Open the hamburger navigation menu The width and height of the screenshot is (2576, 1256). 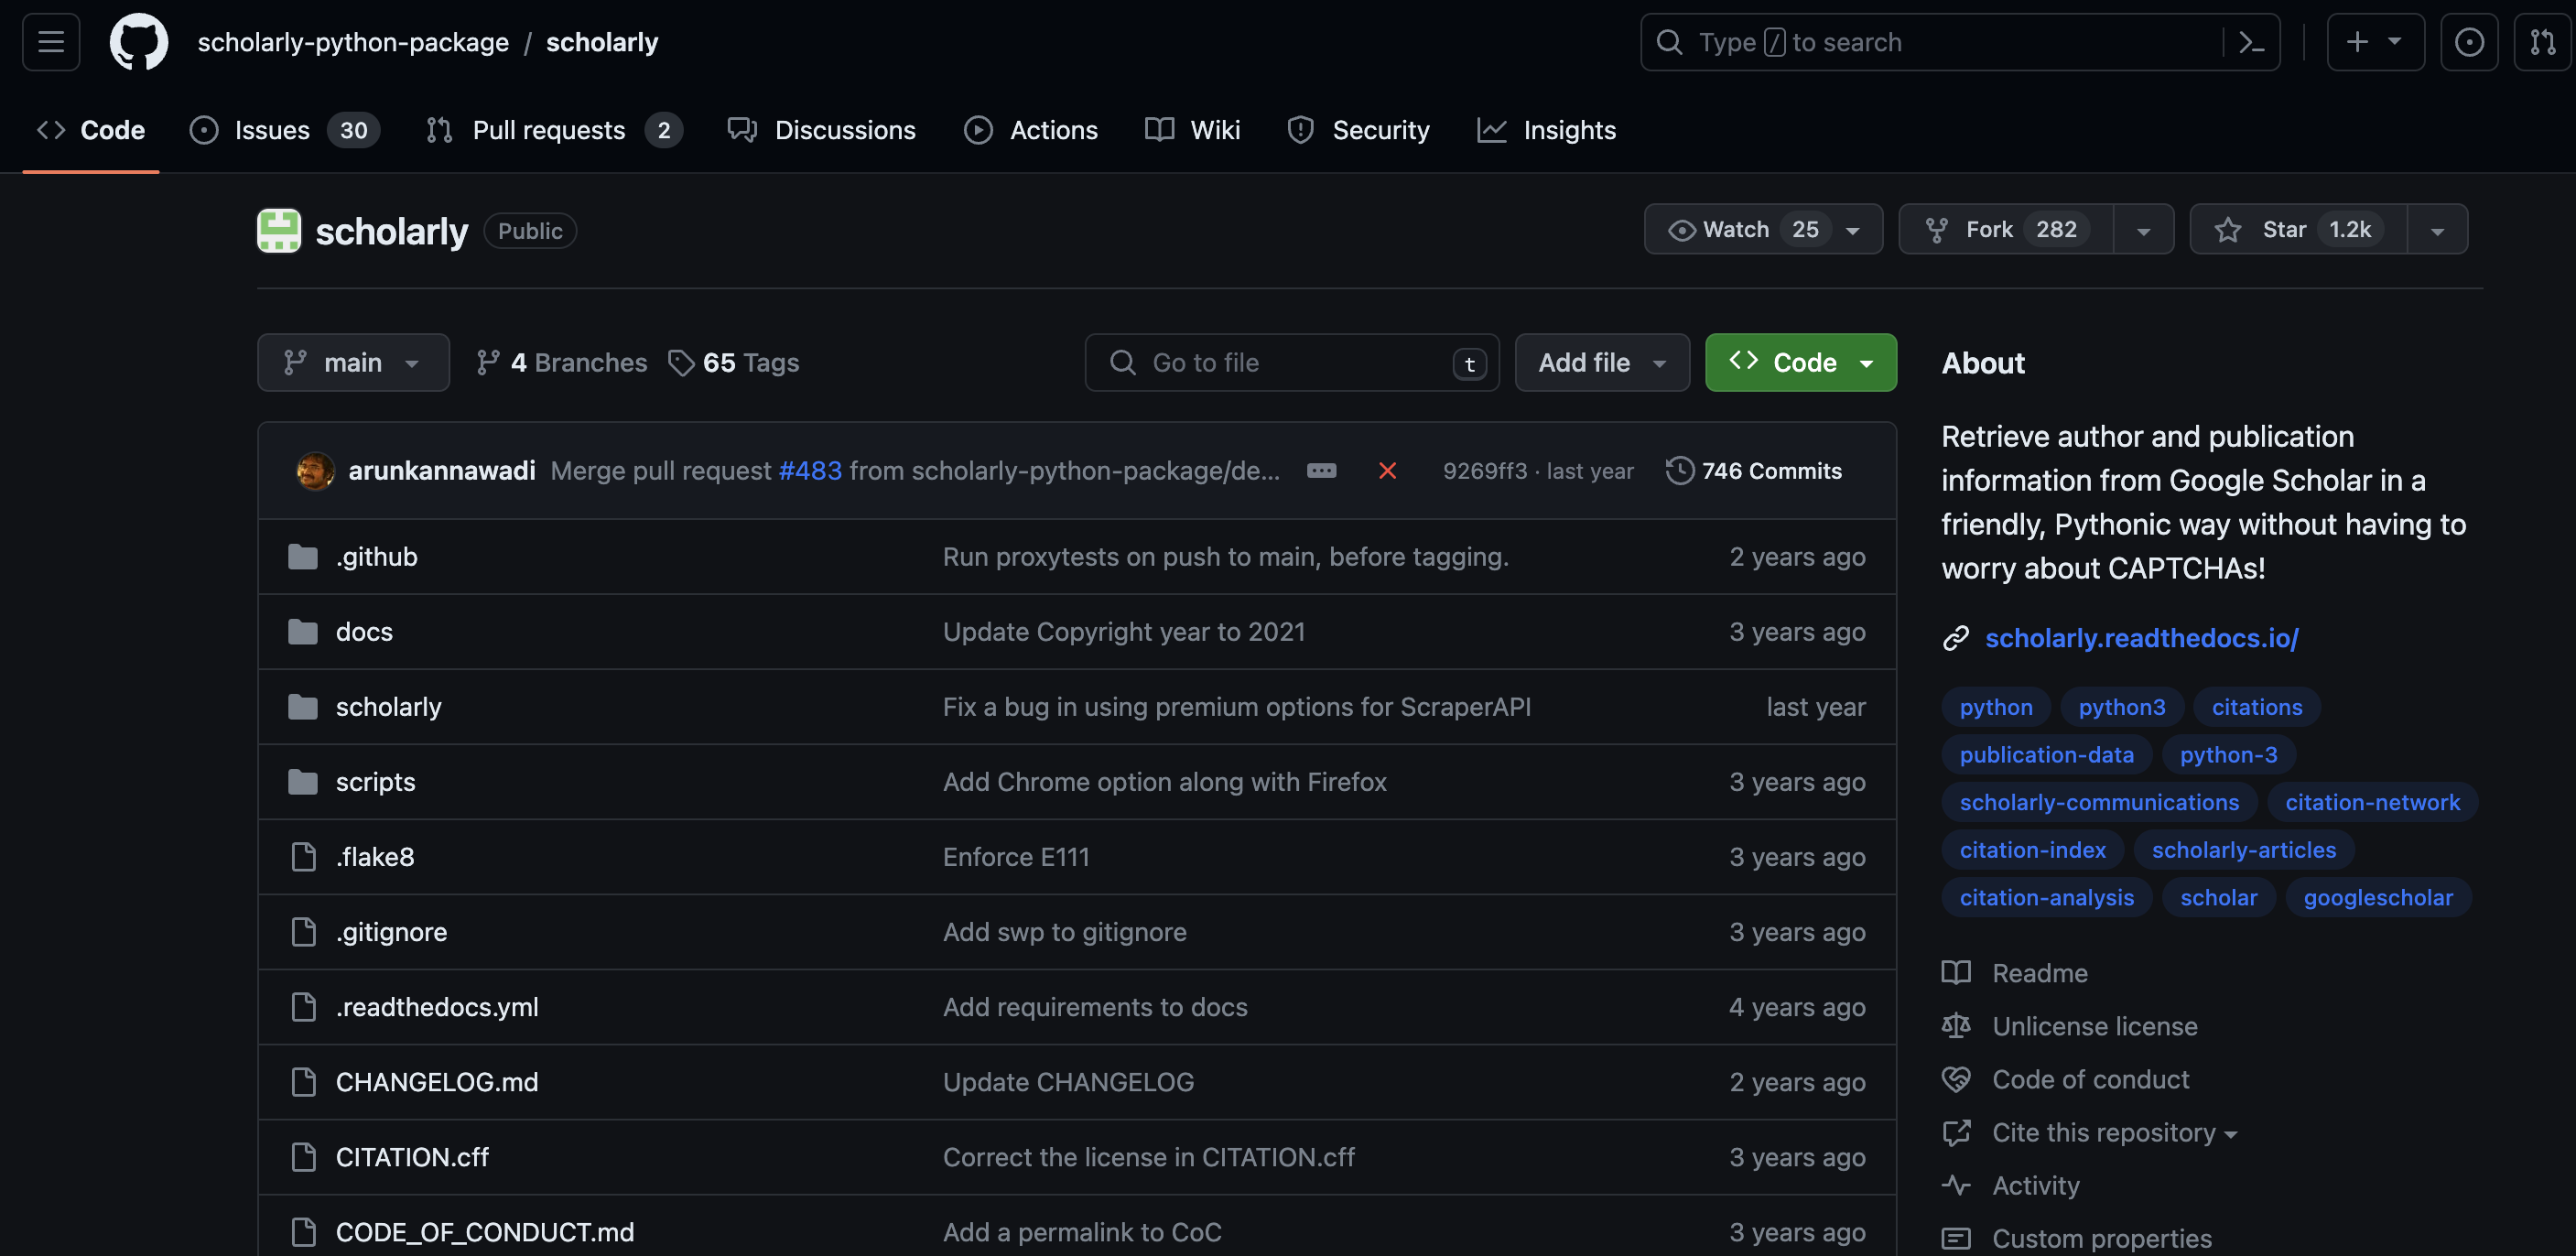[51, 42]
